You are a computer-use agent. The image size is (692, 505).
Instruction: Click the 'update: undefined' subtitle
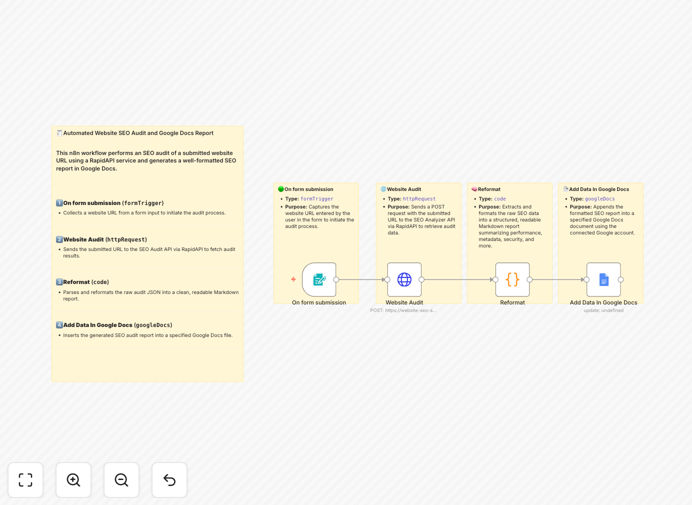(x=603, y=310)
